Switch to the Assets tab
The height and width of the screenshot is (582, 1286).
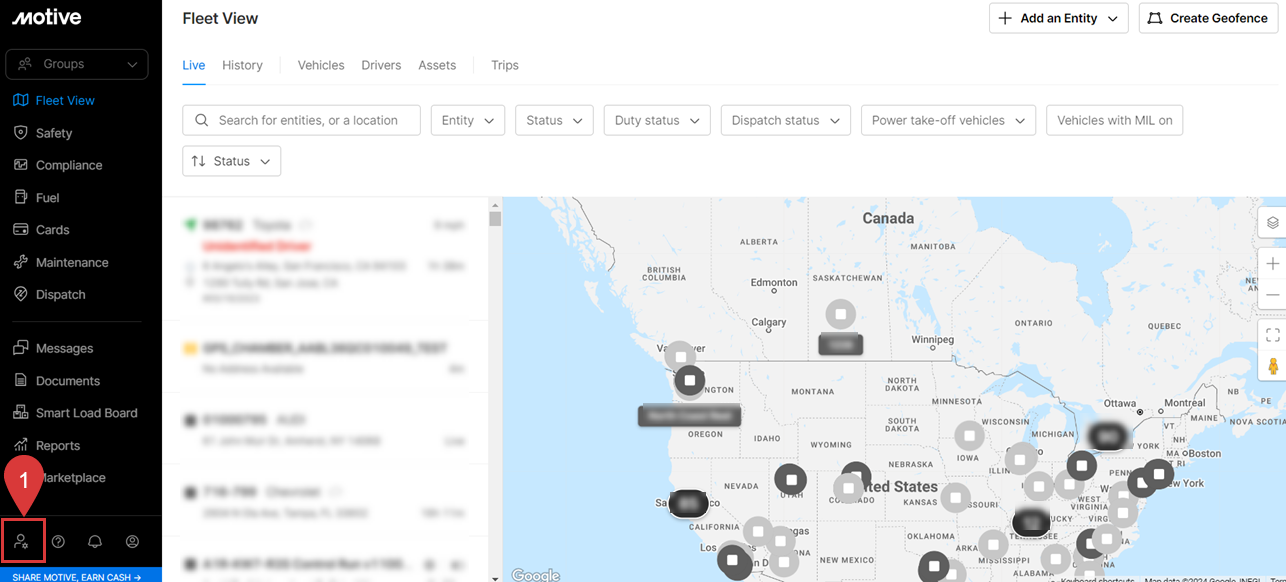click(x=437, y=65)
